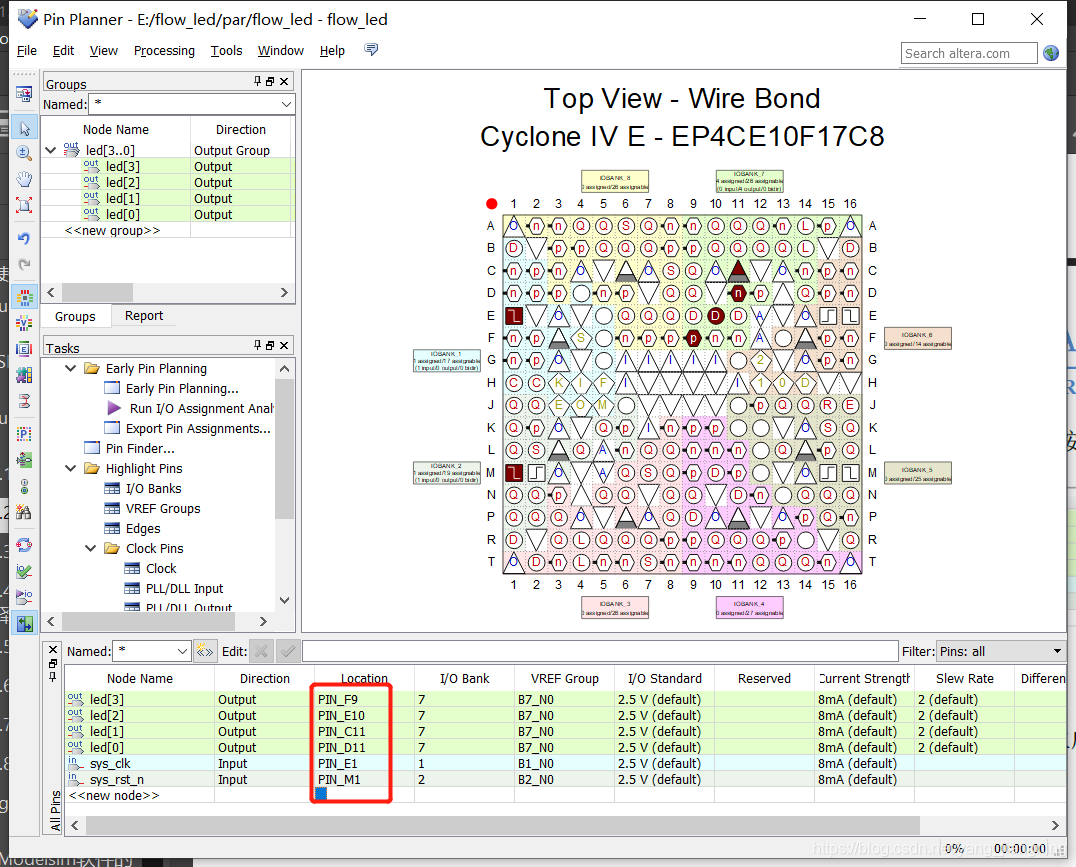Open the All Pins 'Named' dropdown

[182, 651]
